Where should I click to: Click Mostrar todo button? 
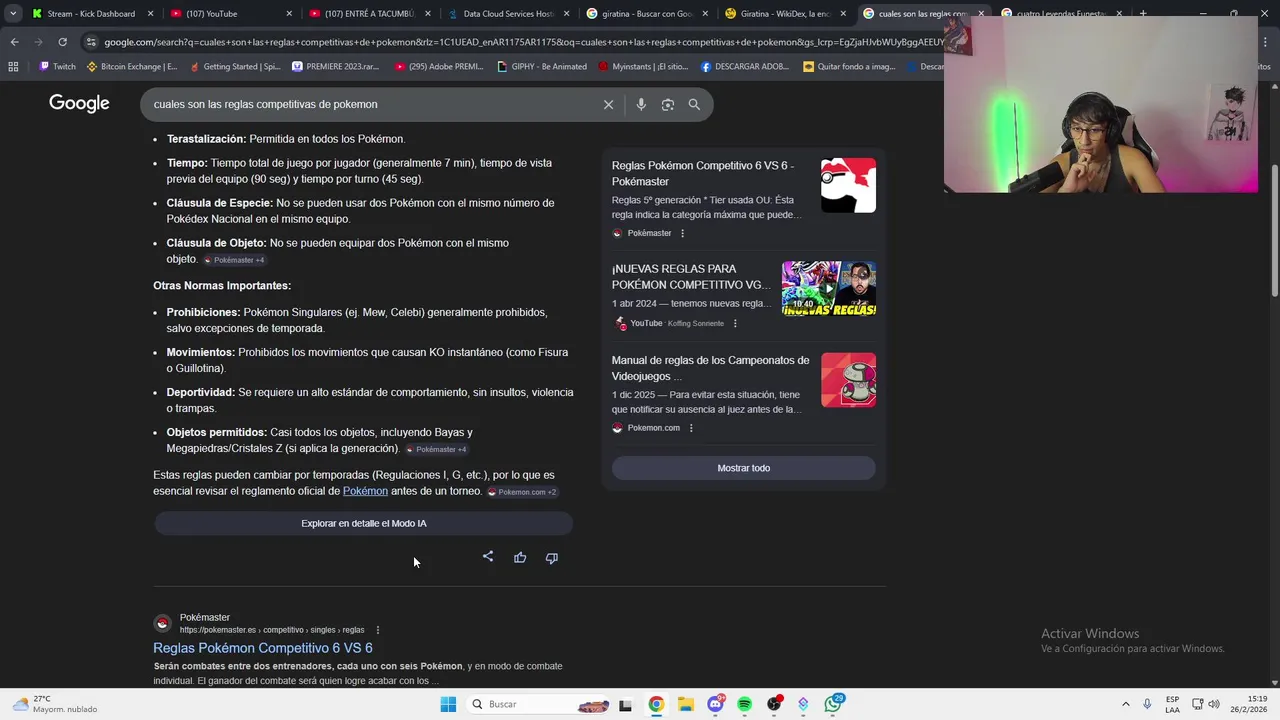coord(743,468)
